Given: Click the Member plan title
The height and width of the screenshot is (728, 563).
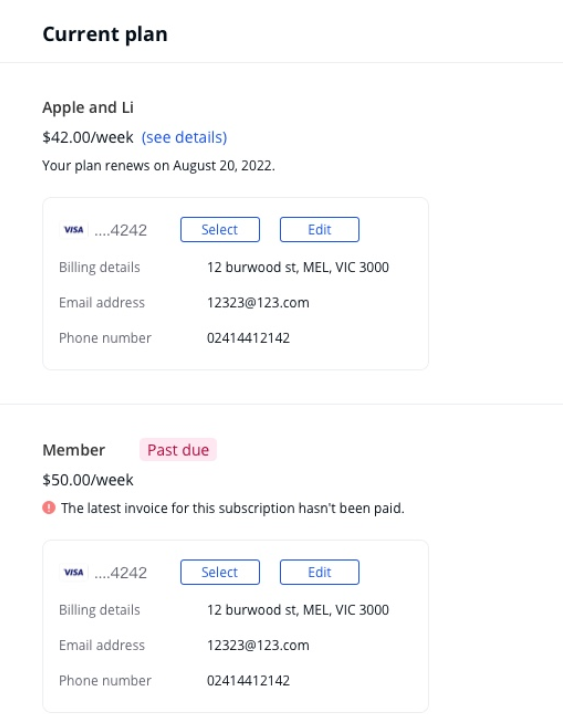Looking at the screenshot, I should coord(74,450).
